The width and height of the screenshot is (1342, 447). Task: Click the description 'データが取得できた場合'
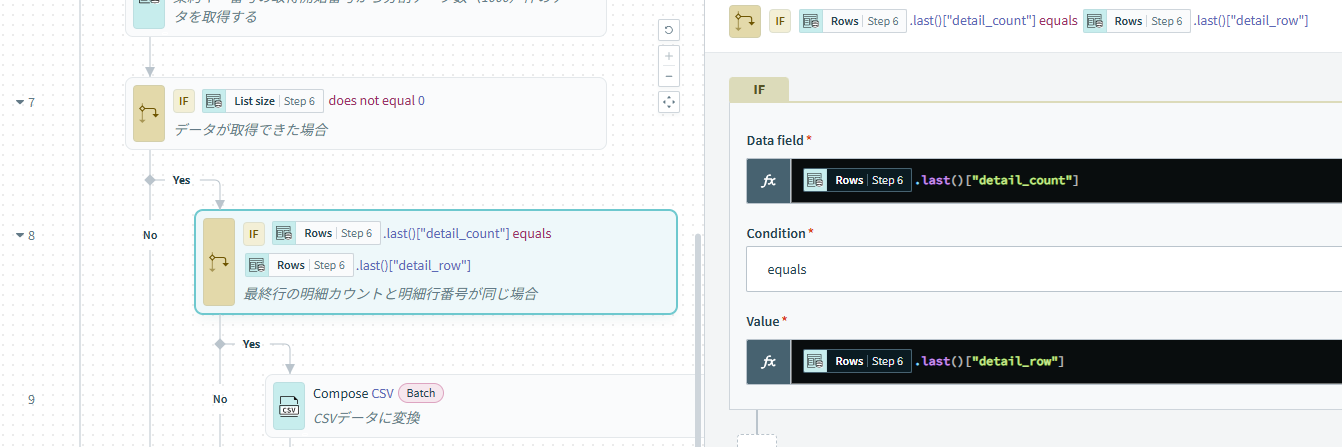pos(251,130)
